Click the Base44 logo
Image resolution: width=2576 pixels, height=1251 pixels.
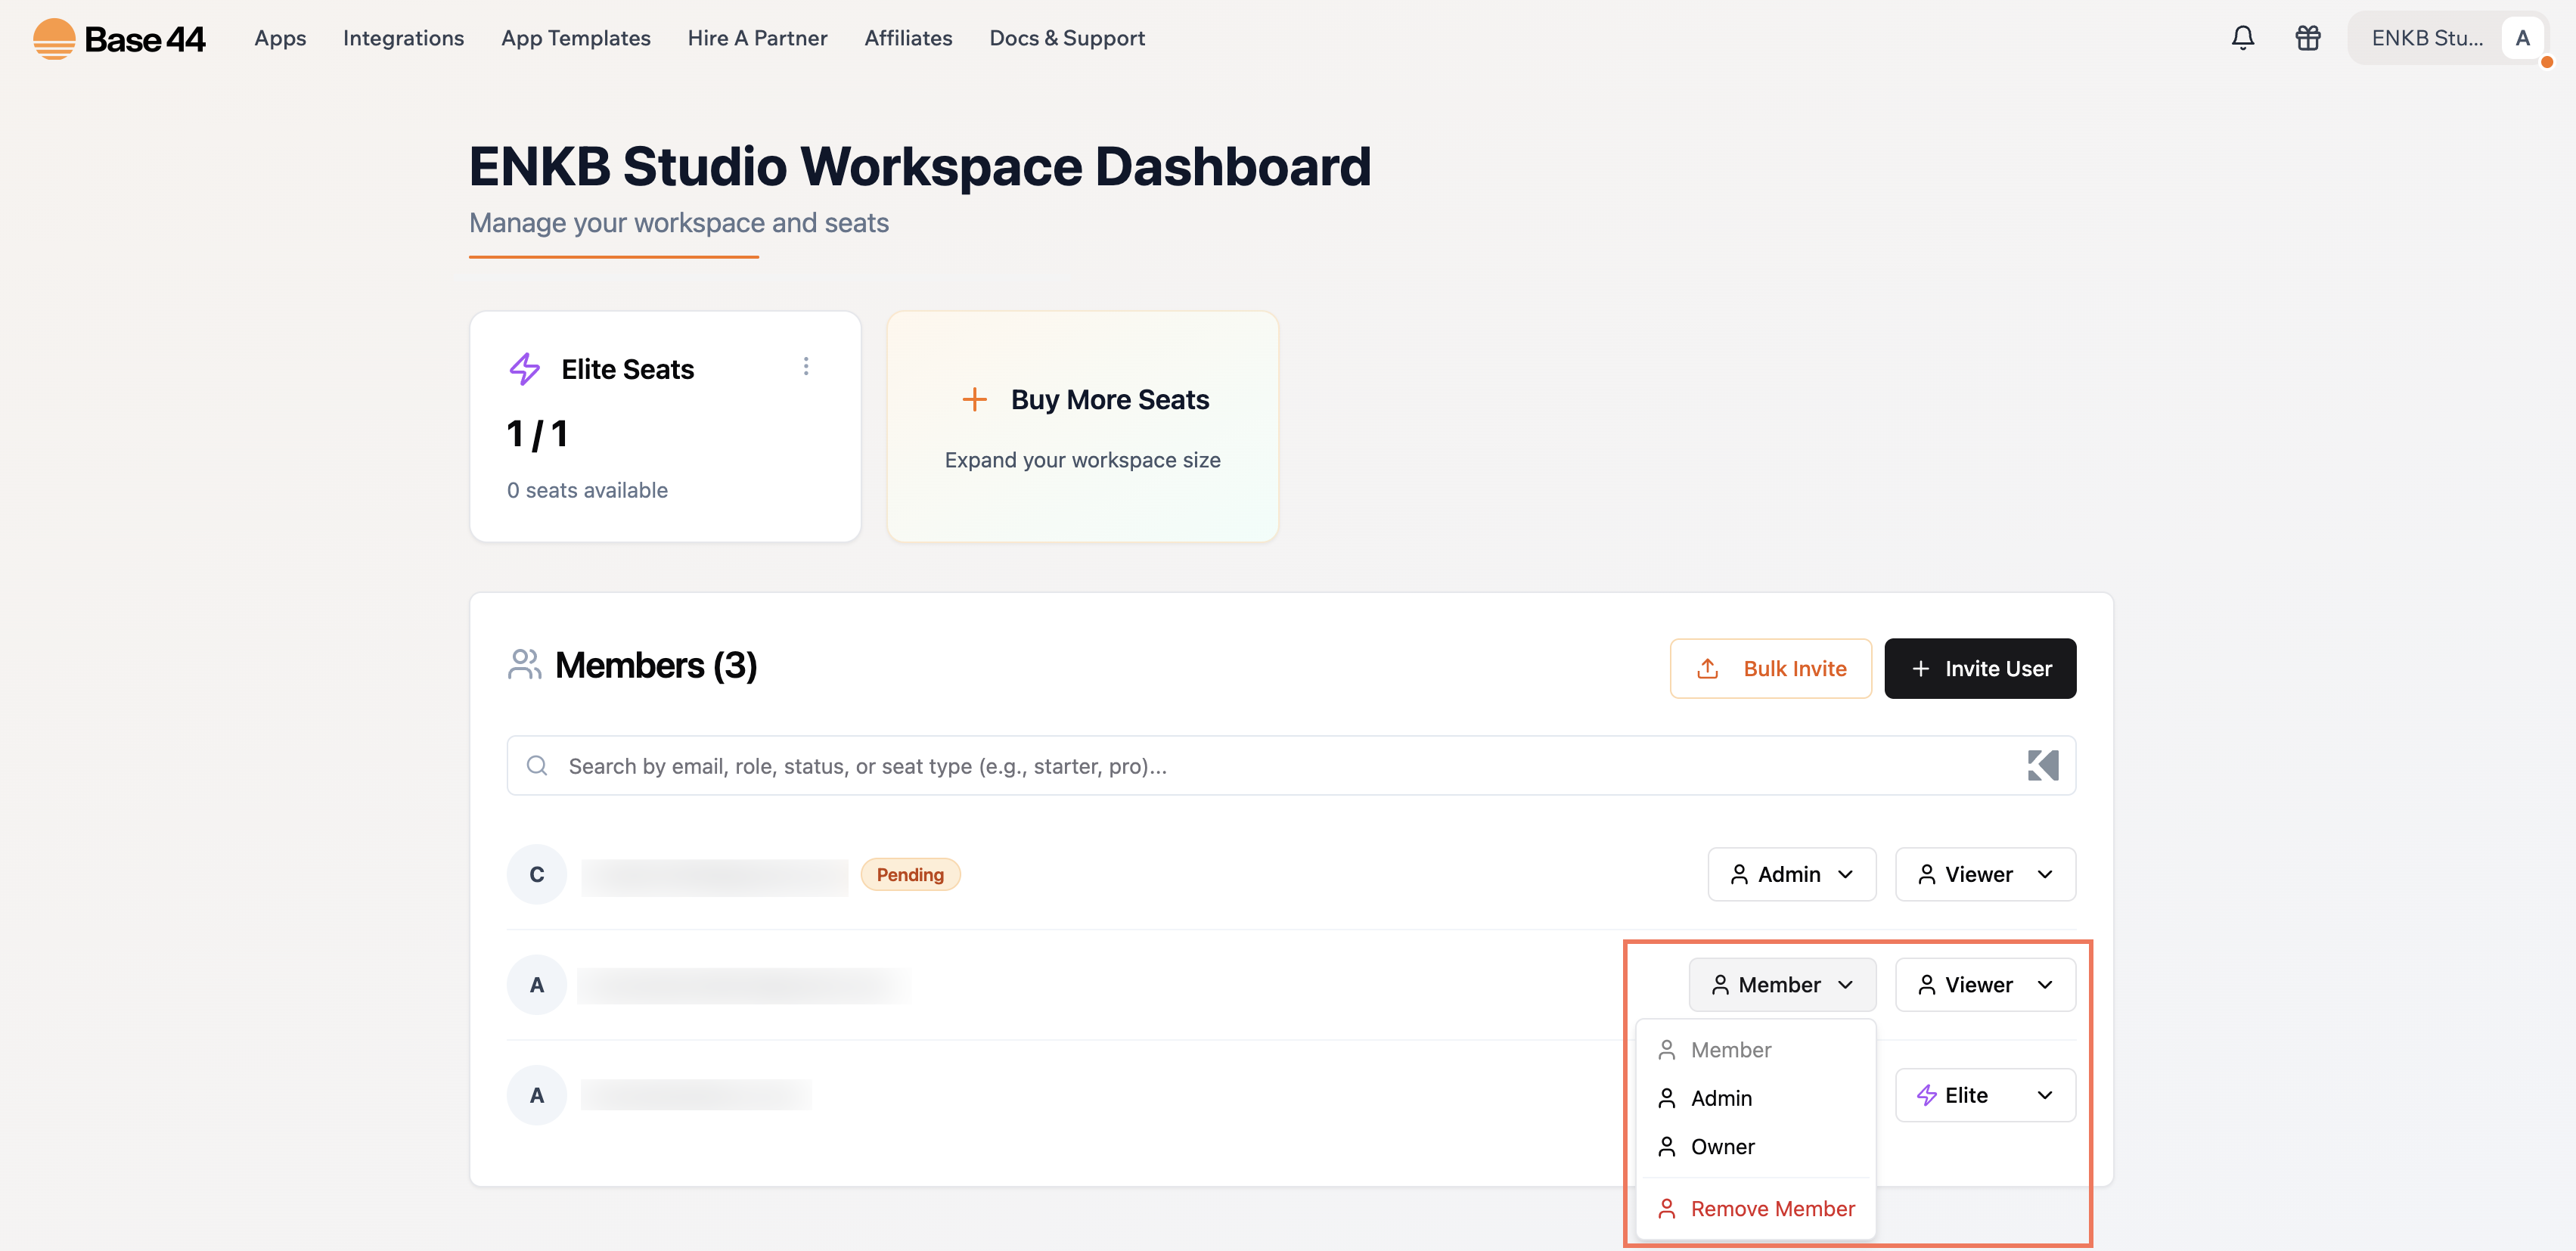118,38
